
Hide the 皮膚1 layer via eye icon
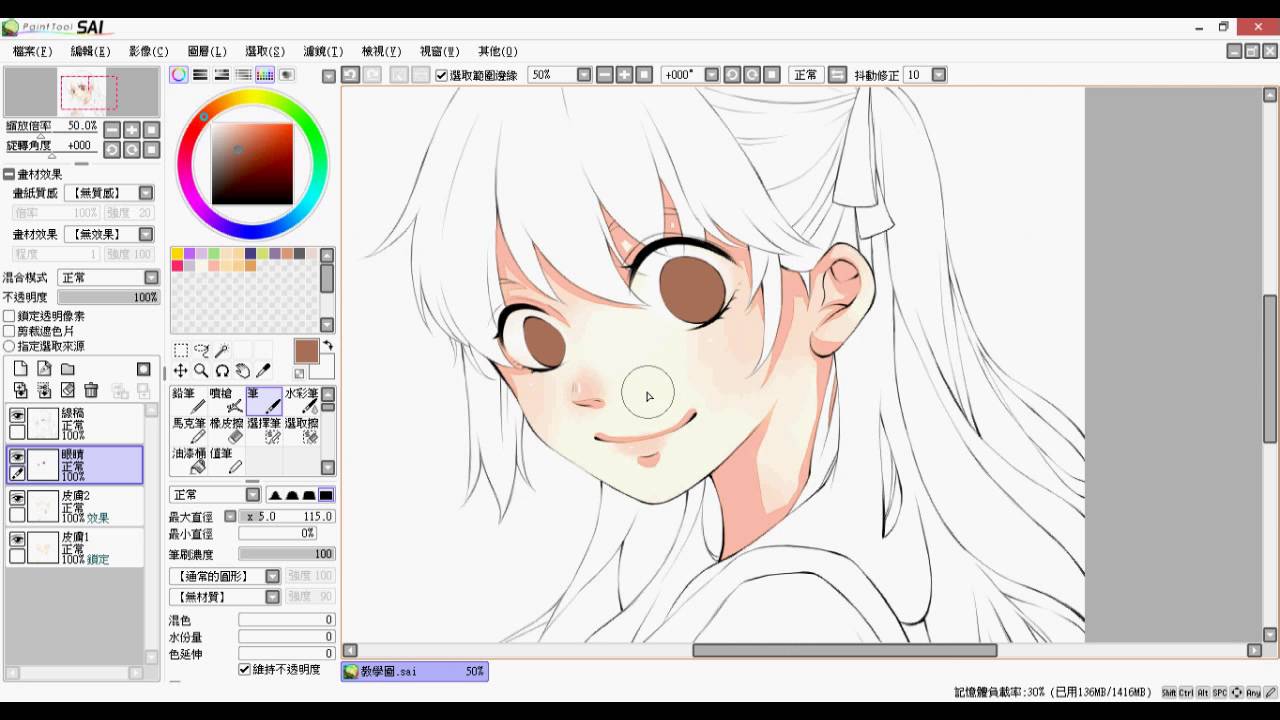click(17, 539)
